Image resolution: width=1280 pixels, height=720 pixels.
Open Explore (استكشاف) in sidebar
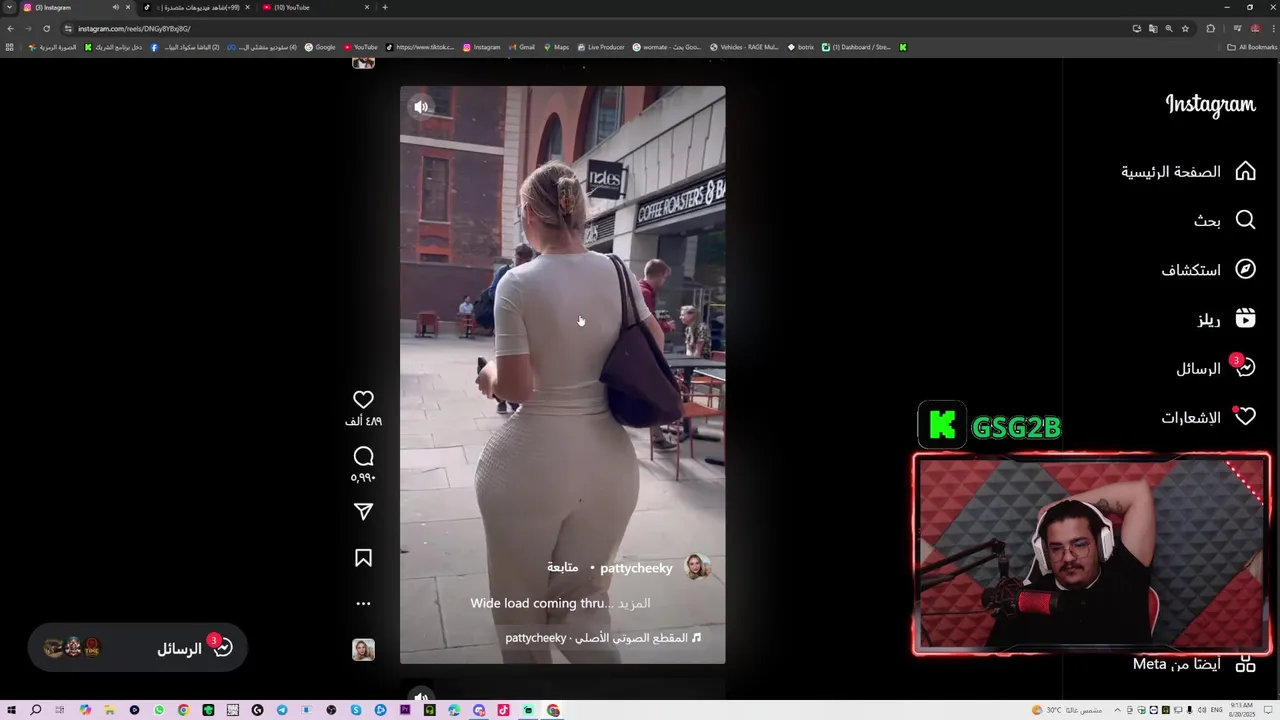1208,270
